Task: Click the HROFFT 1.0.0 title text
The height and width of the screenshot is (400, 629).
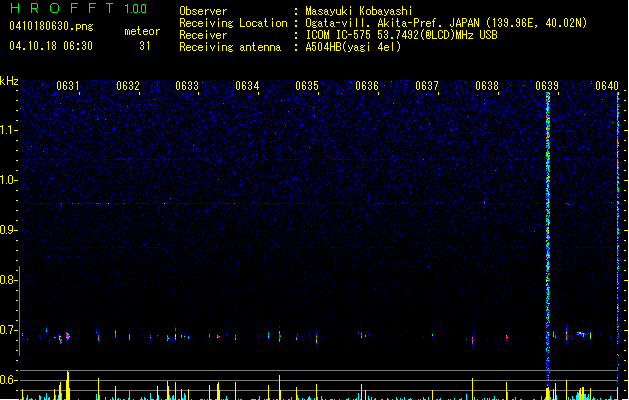Action: click(x=78, y=8)
